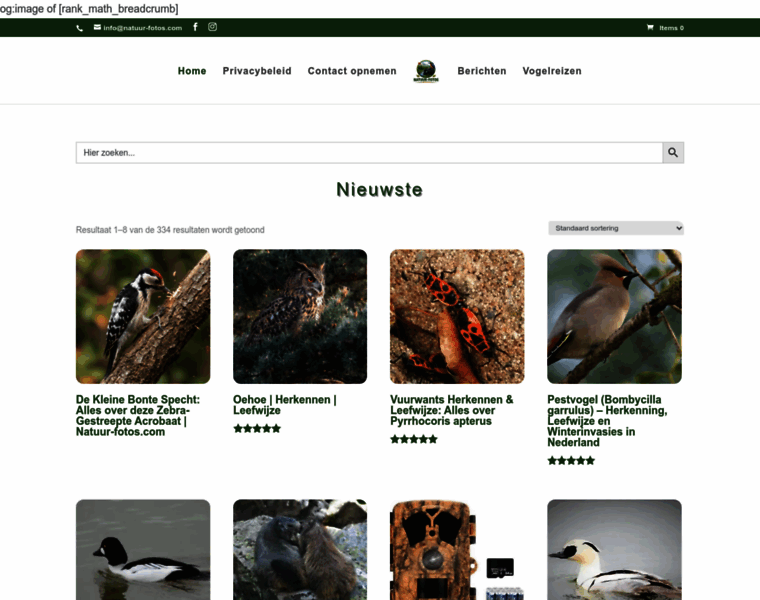Screen dimensions: 760x600
Task: Open the Privacybeleid menu item
Action: click(257, 71)
